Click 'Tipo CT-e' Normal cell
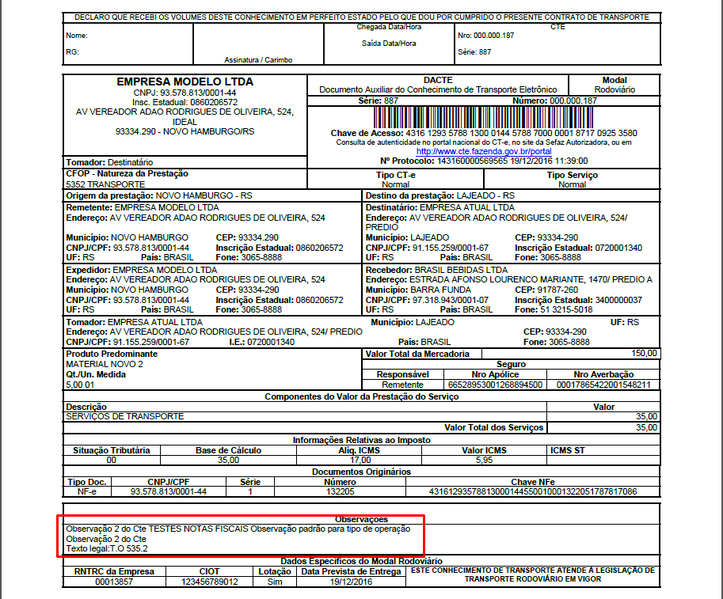723x599 pixels. click(x=396, y=179)
